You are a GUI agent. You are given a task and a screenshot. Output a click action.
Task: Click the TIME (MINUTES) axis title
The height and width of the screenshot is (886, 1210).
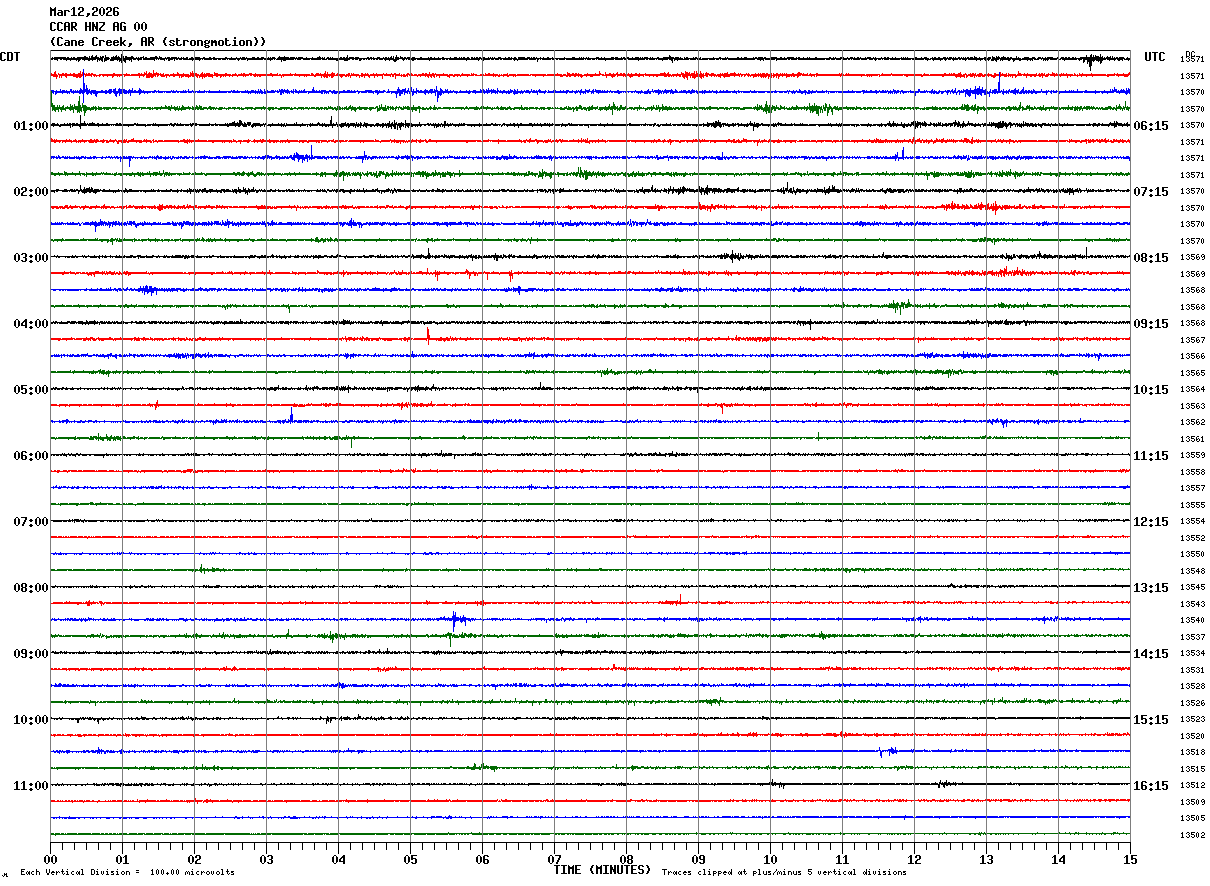(x=602, y=870)
